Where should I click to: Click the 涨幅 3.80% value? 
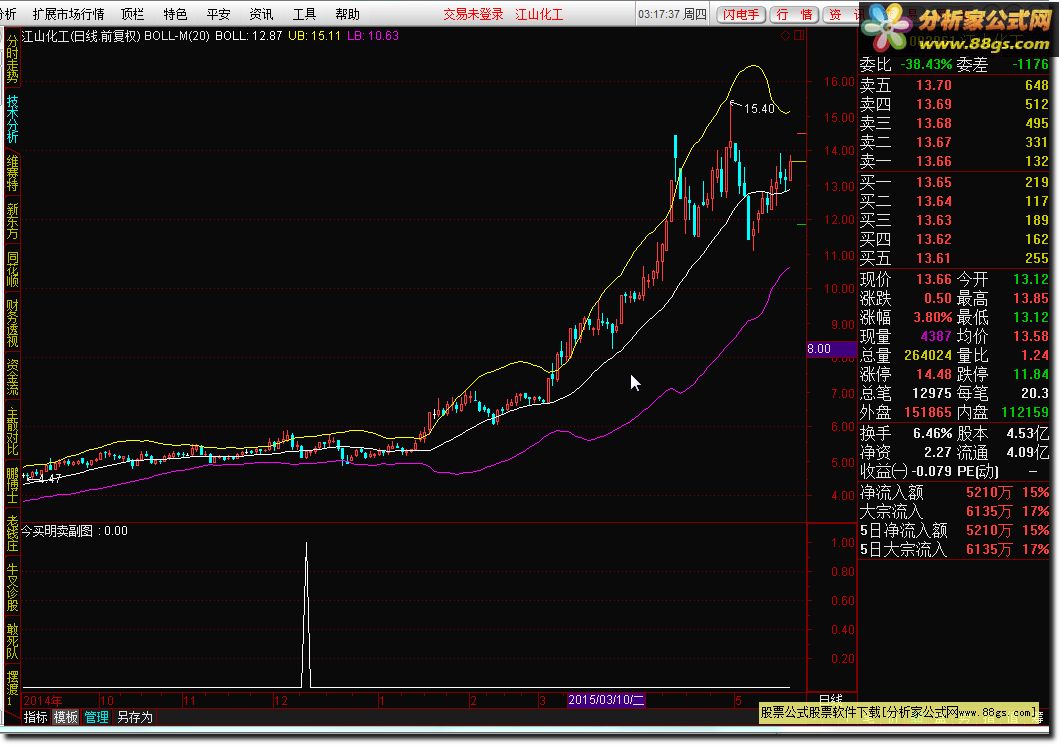point(932,317)
